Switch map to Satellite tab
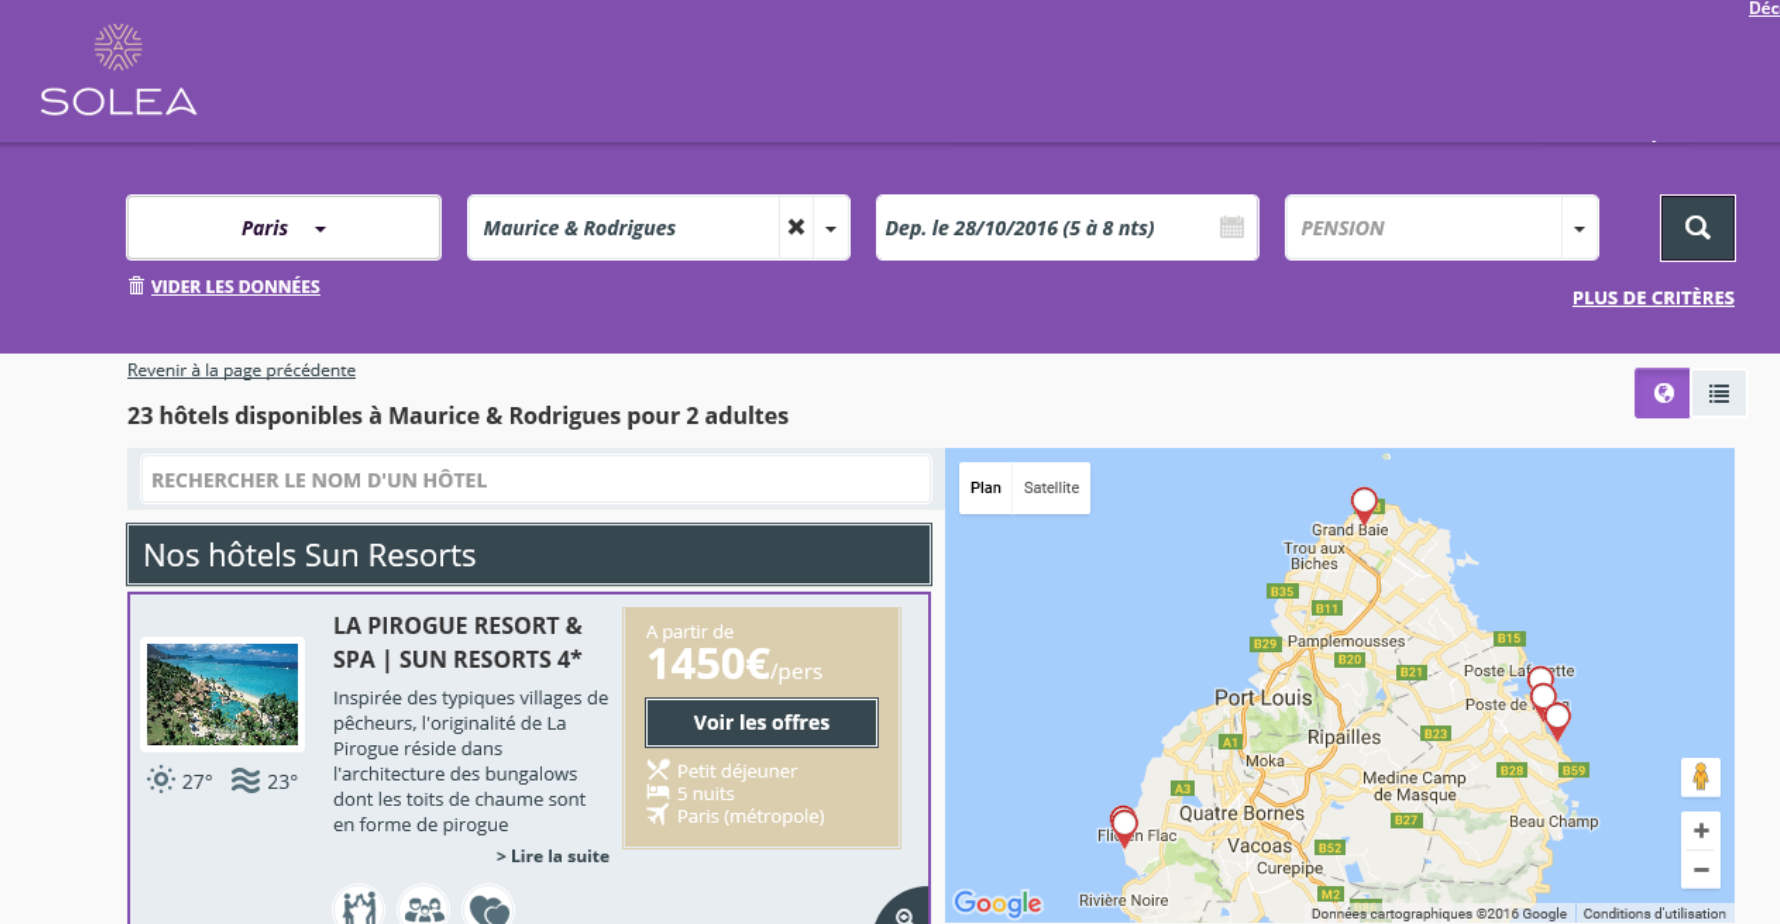This screenshot has height=924, width=1780. pos(1051,488)
